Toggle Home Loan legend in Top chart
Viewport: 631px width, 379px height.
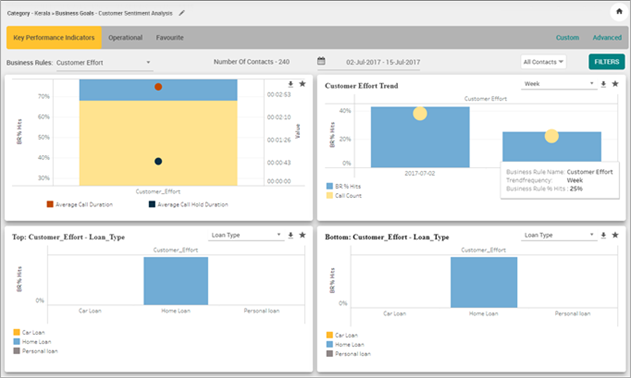pos(16,342)
